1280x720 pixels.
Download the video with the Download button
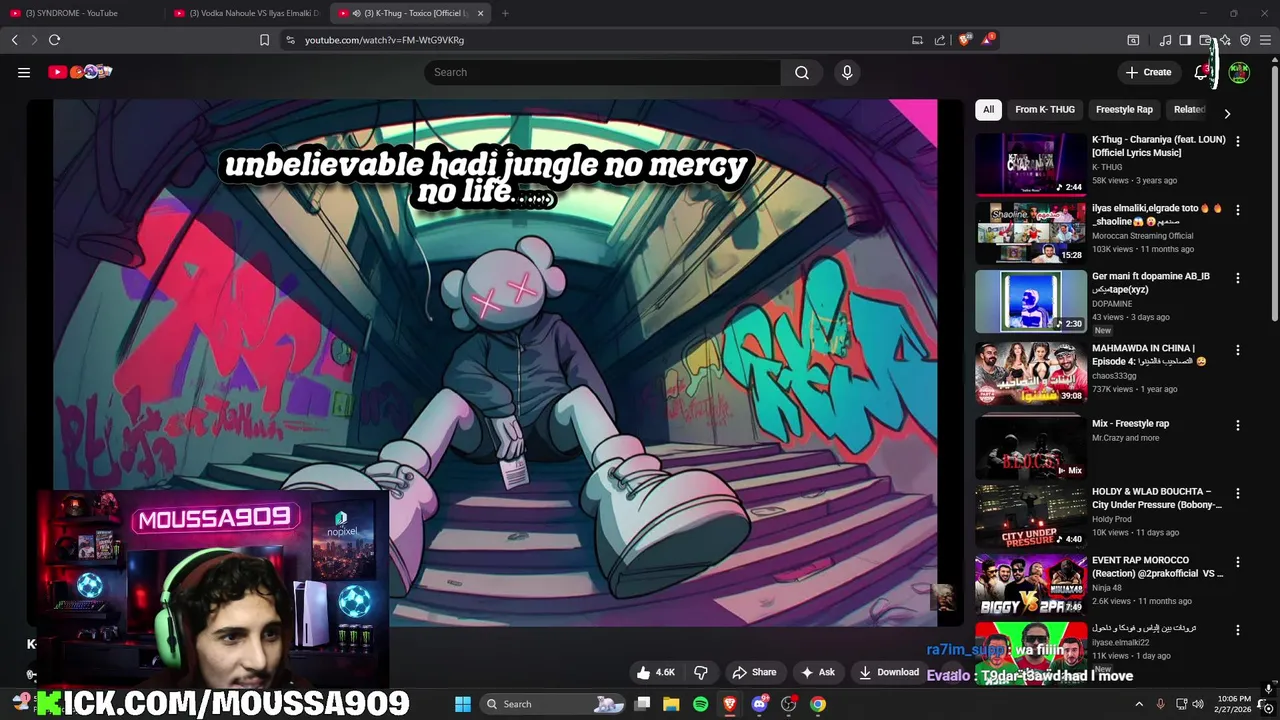889,672
